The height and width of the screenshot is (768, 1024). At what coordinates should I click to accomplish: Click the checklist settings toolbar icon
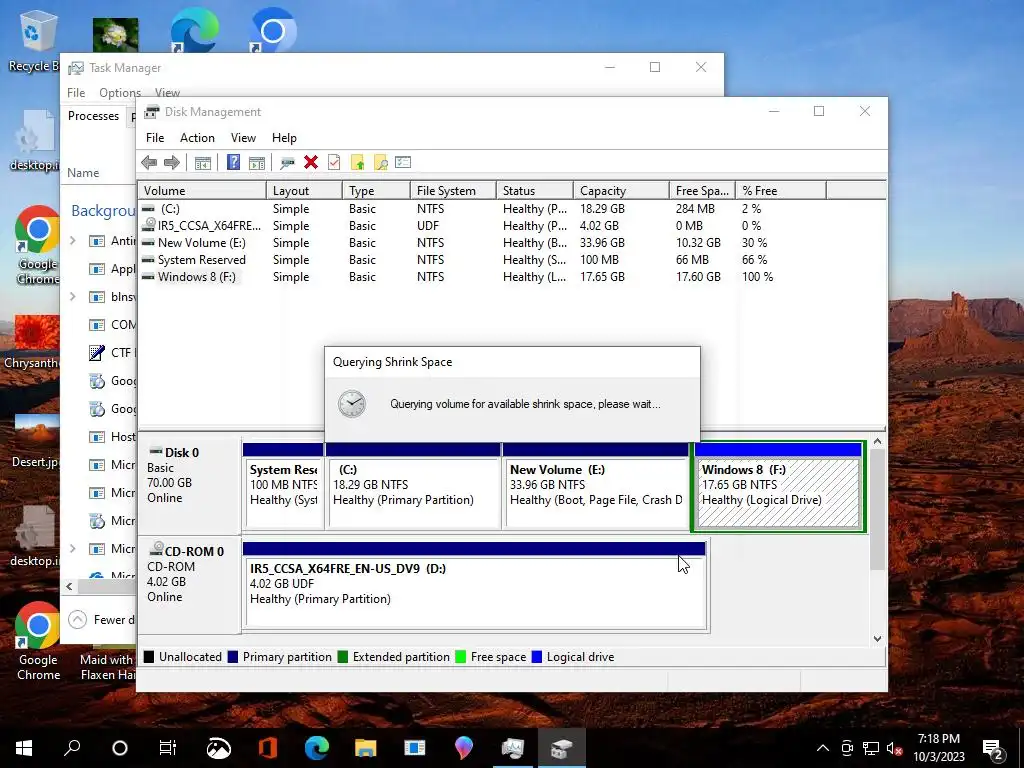[x=403, y=163]
